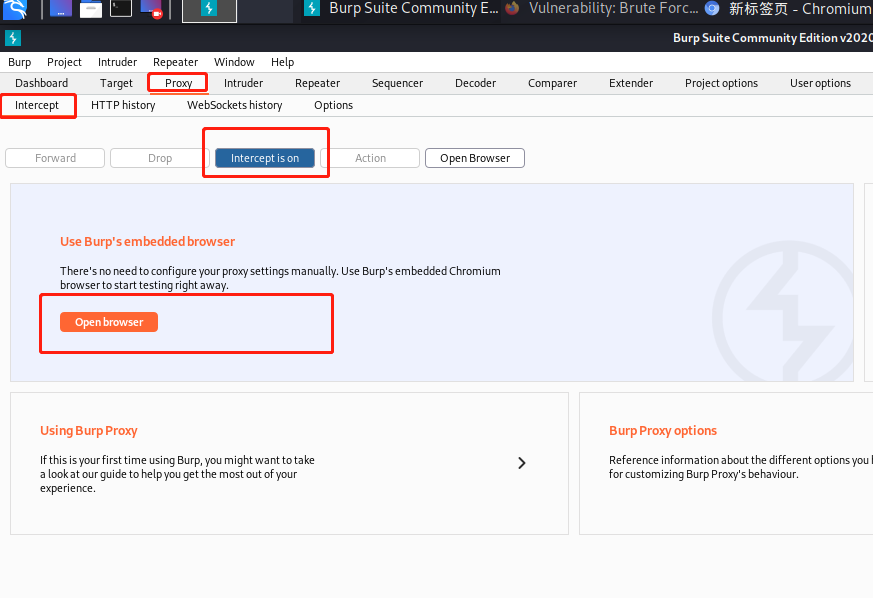
Task: Open the Burp menu
Action: click(x=19, y=62)
